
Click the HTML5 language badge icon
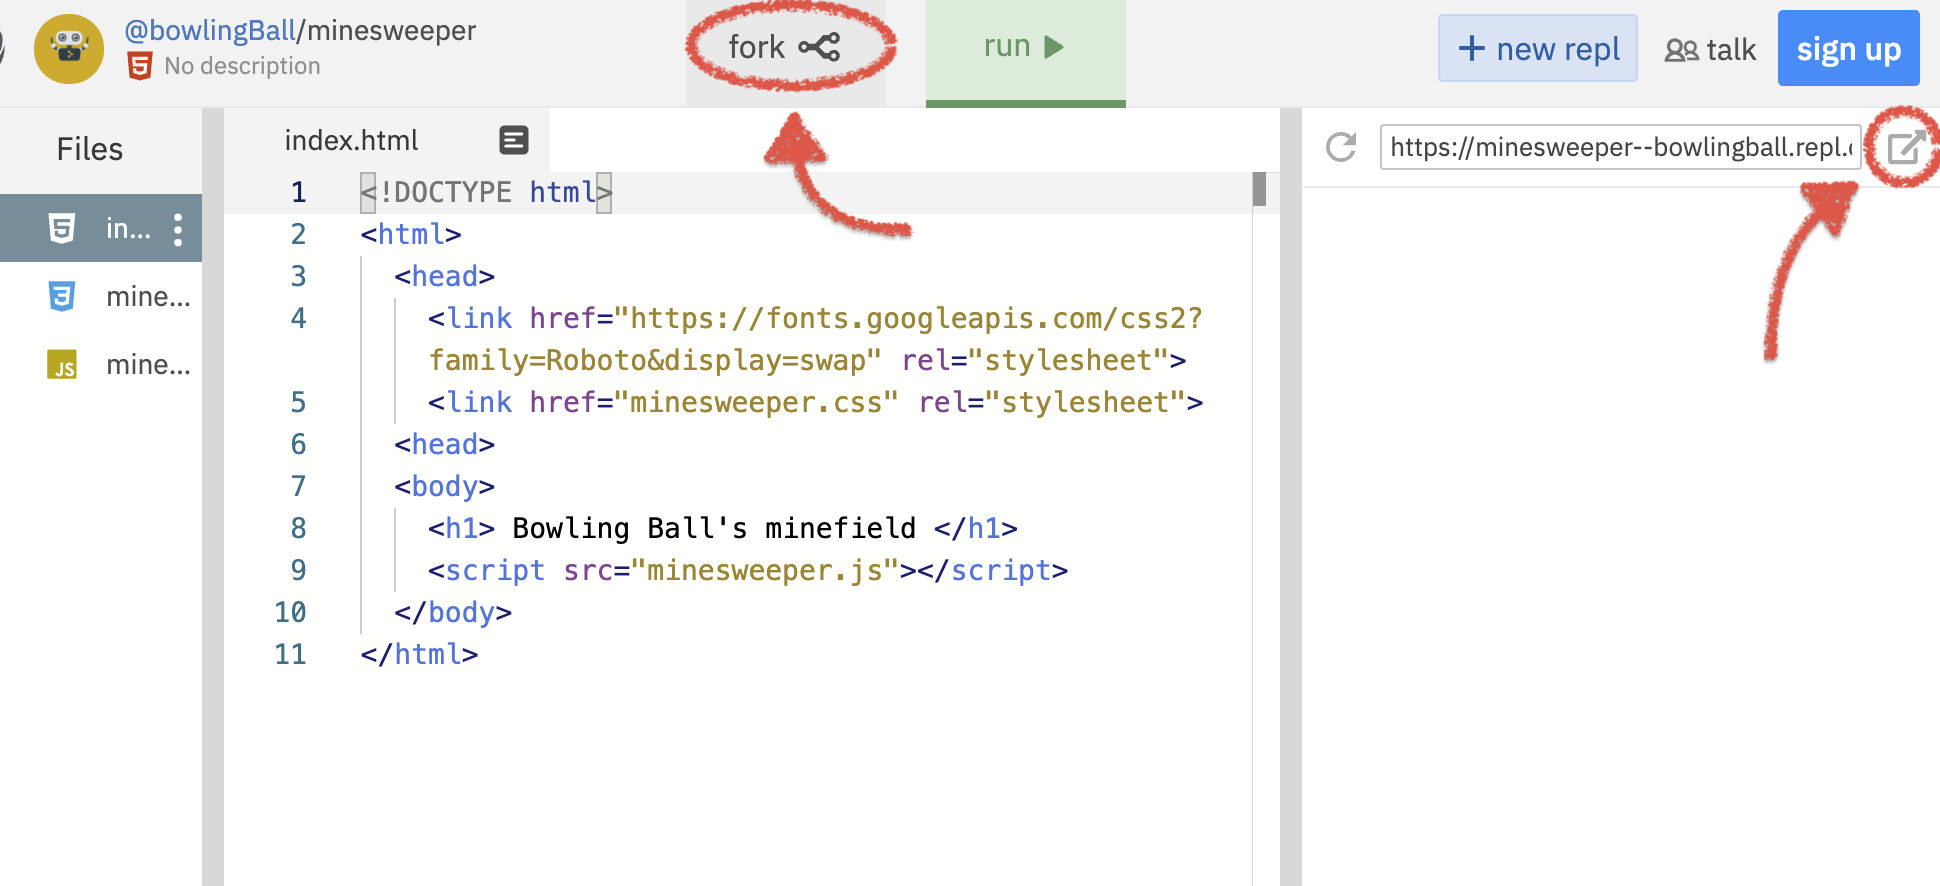coord(140,66)
